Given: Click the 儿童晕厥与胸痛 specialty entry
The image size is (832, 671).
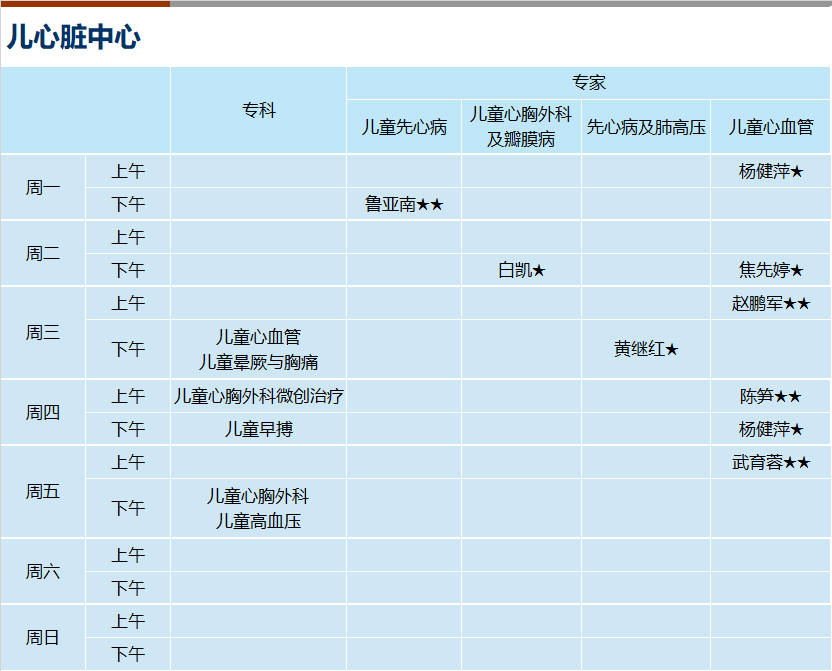Looking at the screenshot, I should [x=258, y=362].
